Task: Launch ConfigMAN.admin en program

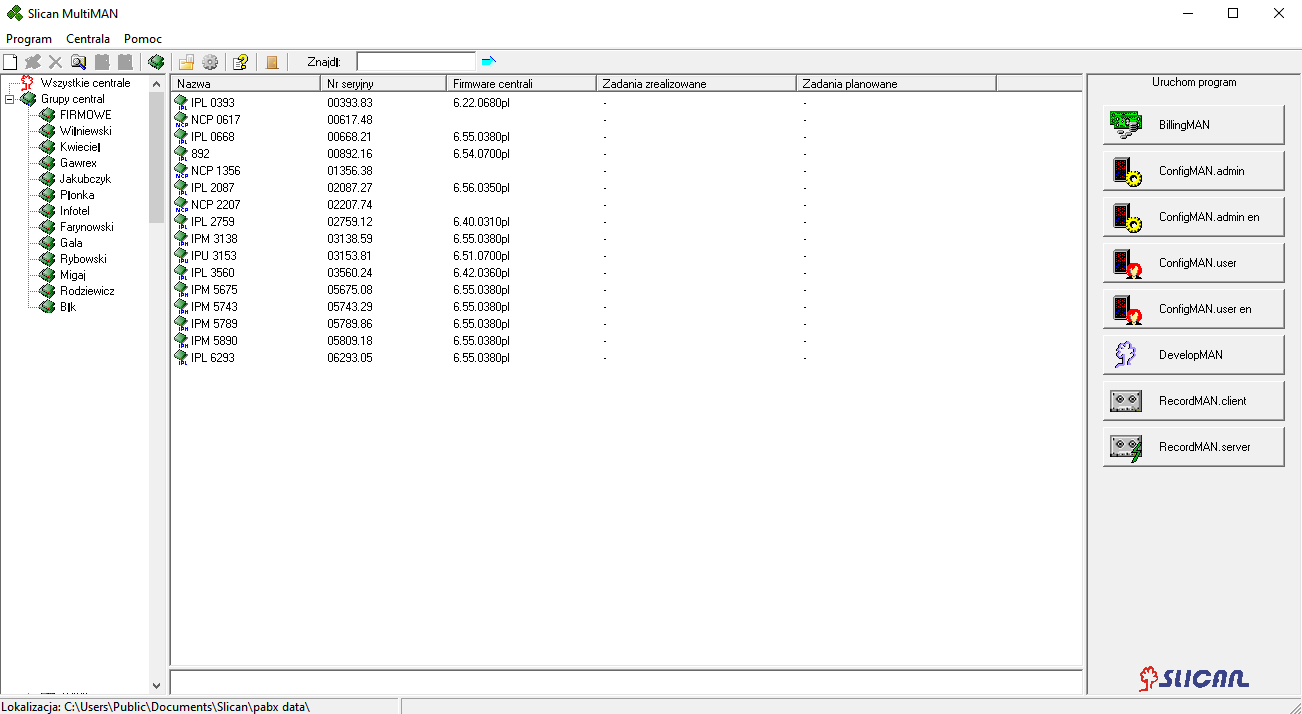Action: 1194,217
